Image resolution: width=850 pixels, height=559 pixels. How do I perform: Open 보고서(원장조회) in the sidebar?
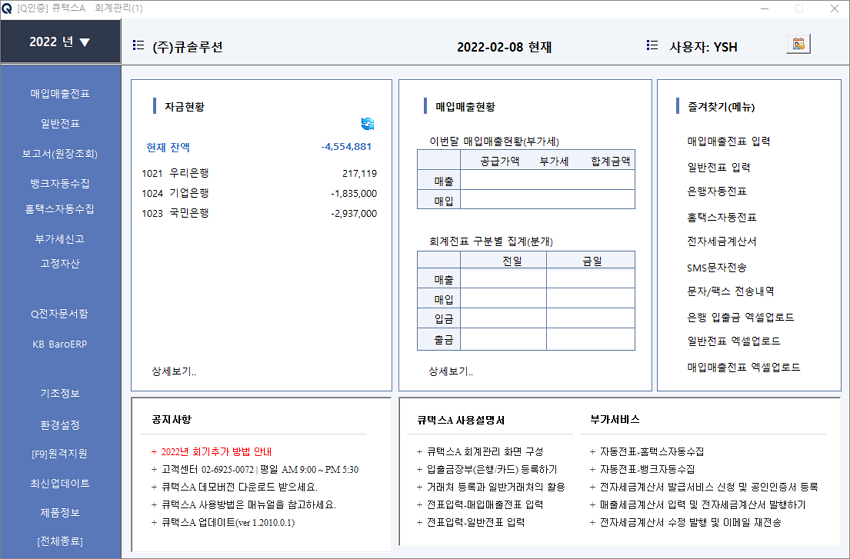tap(60, 154)
